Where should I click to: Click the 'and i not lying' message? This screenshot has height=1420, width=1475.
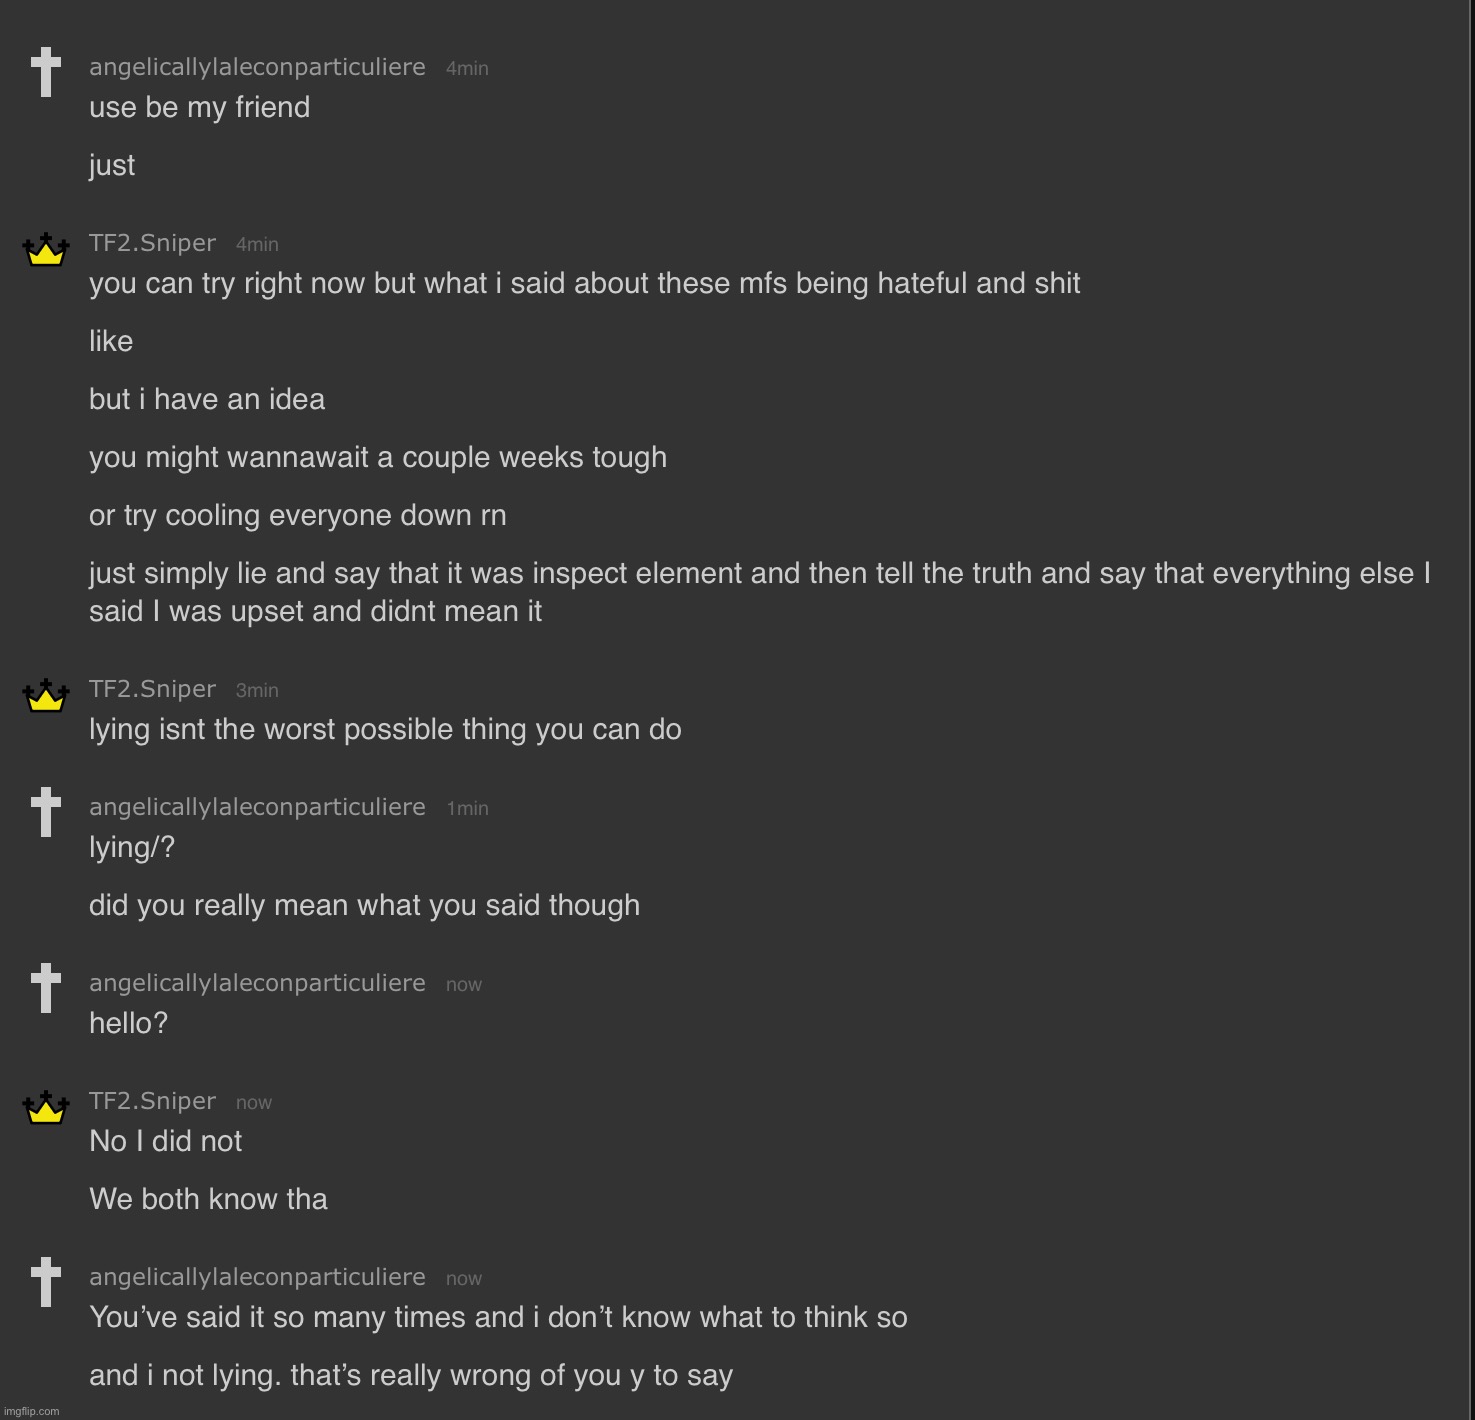[411, 1376]
